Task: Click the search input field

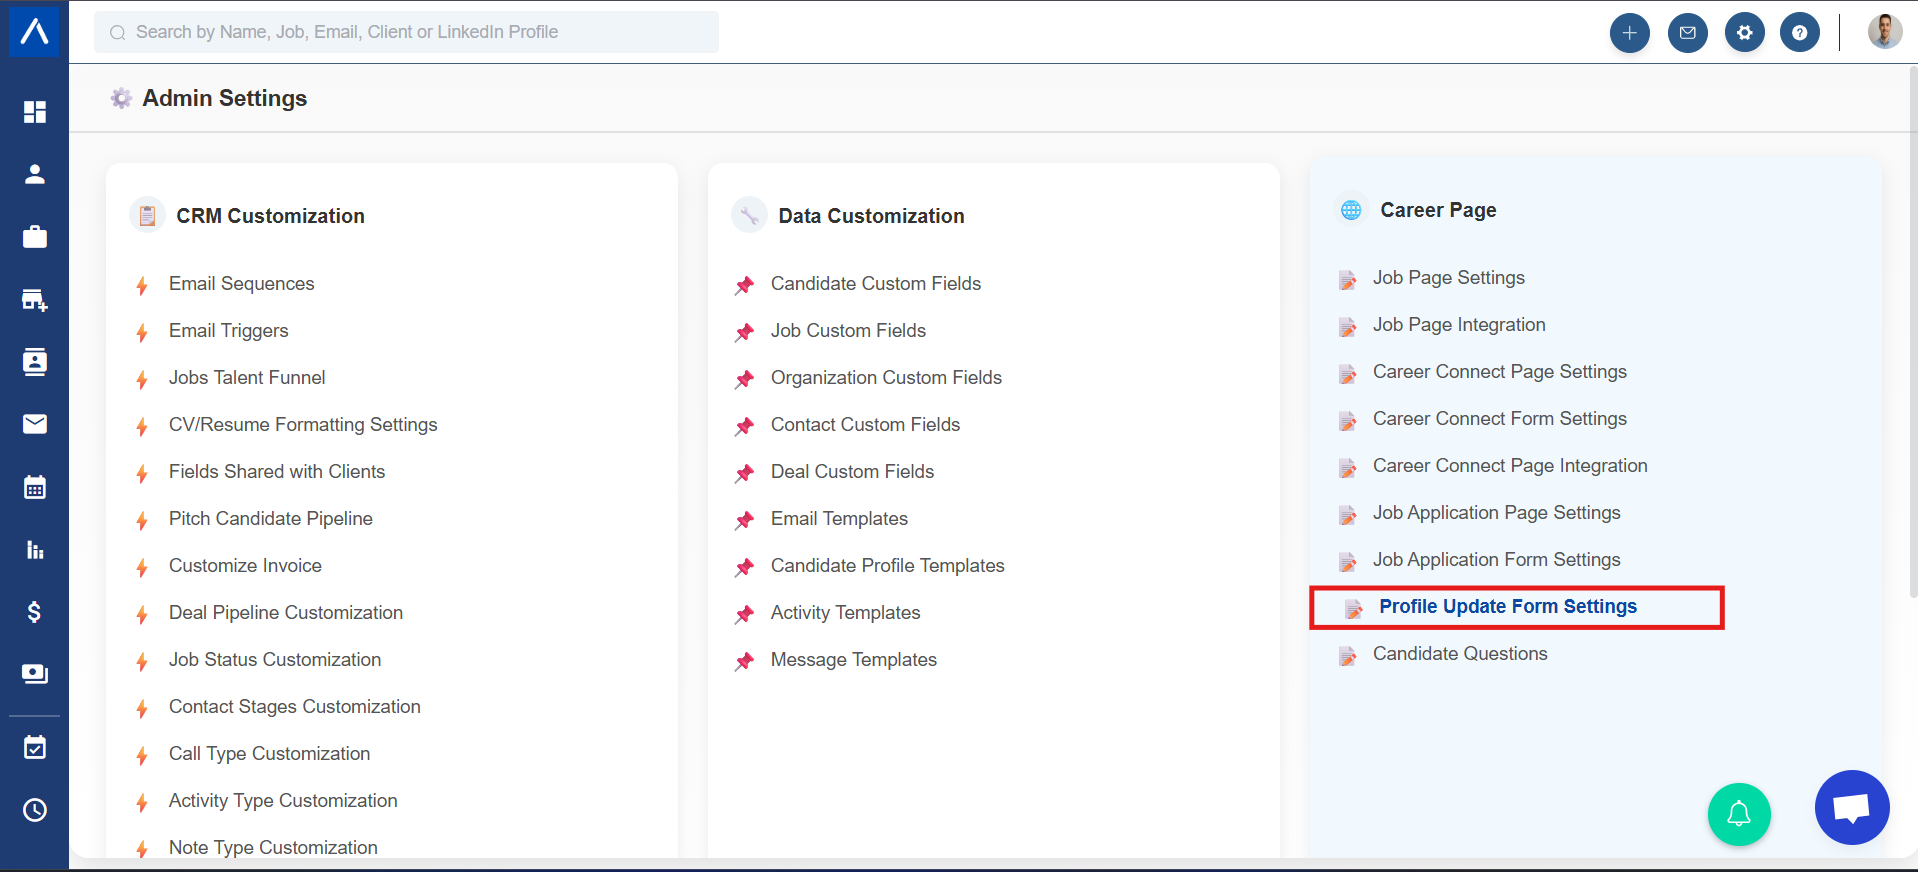Action: click(406, 32)
